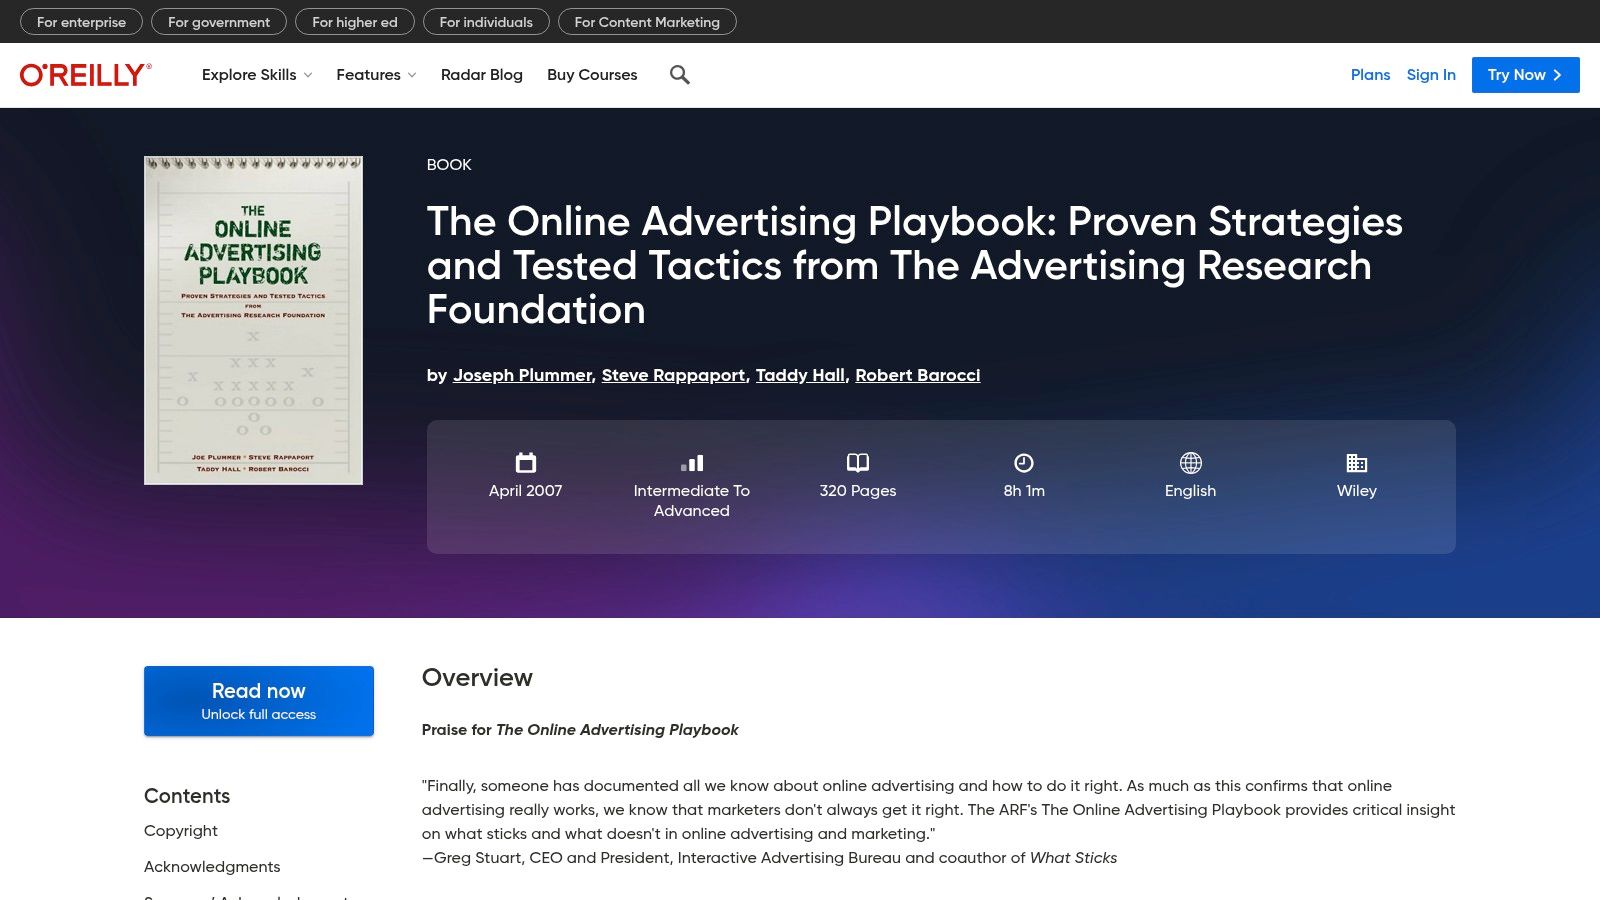Select the For Content Marketing pill
The image size is (1600, 900).
[647, 22]
